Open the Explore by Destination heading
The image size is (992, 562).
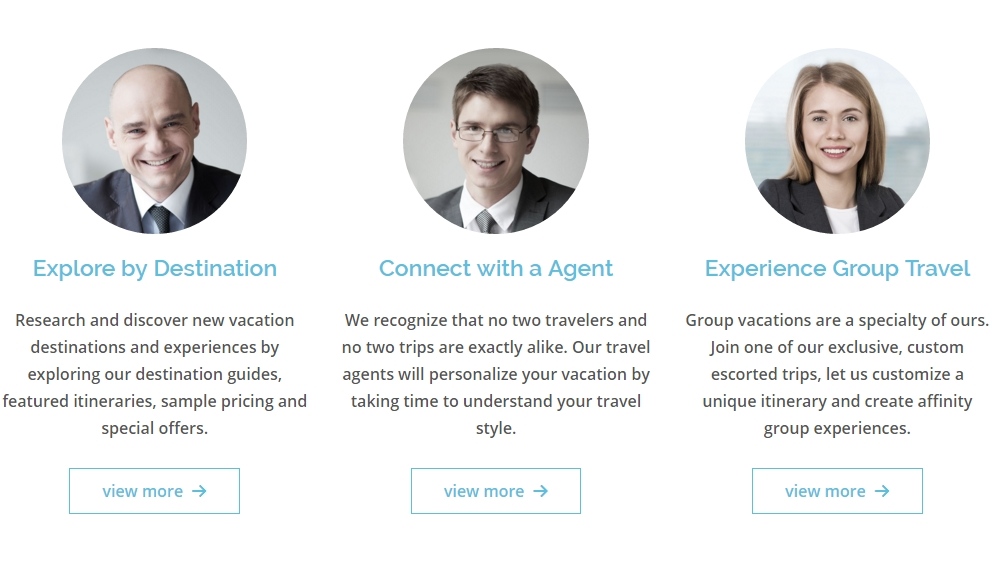(x=155, y=269)
